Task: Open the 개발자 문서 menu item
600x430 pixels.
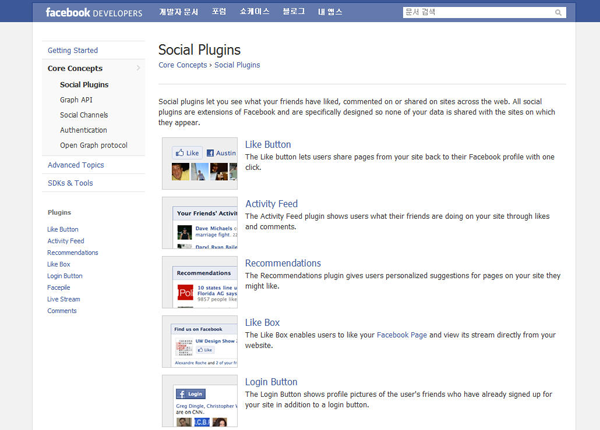Action: pos(179,12)
